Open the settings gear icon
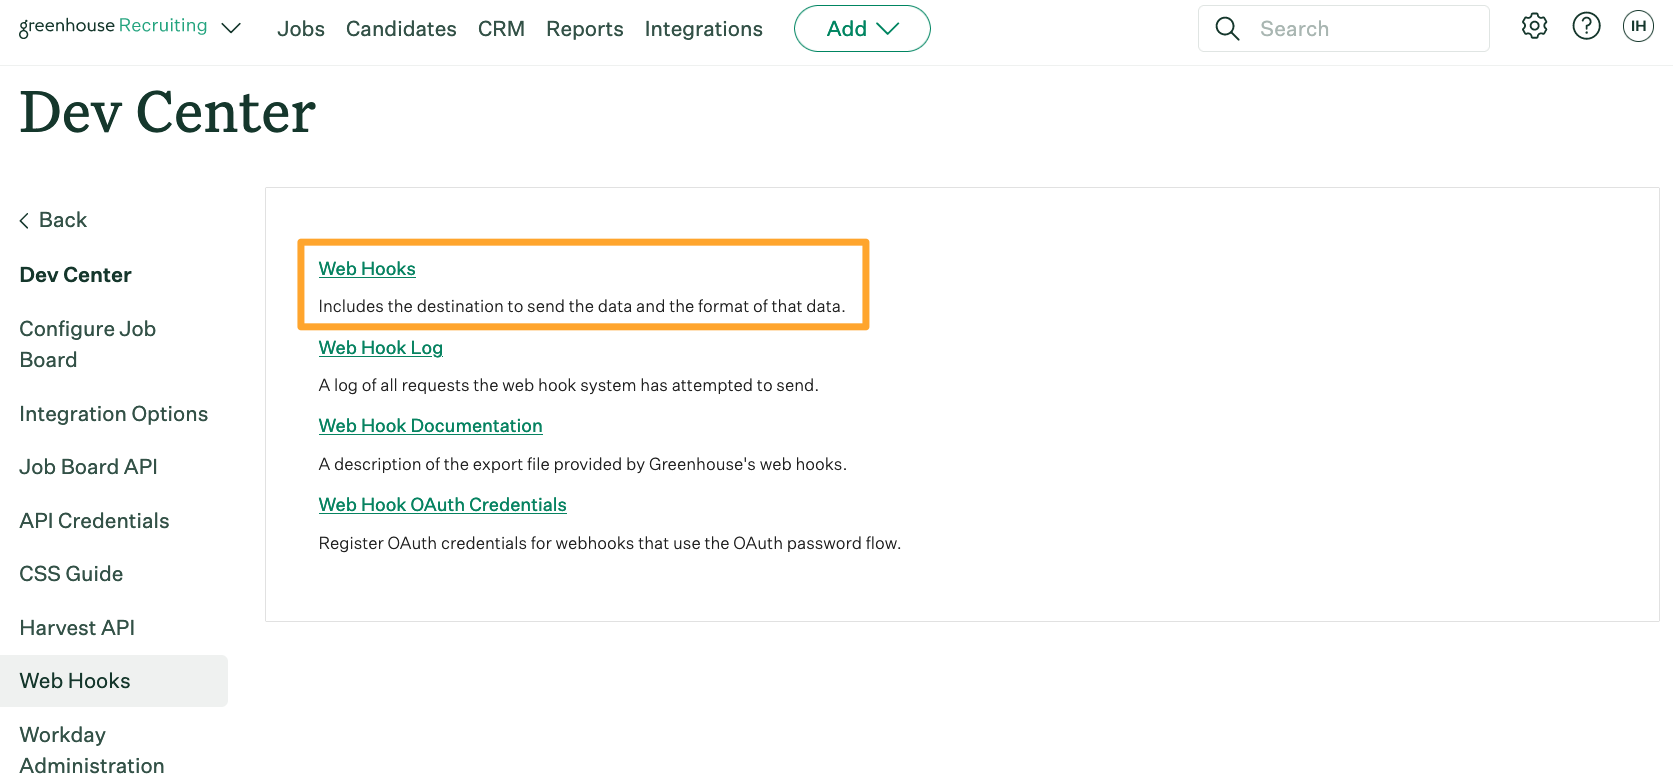Screen dimensions: 1673x783 (1534, 26)
